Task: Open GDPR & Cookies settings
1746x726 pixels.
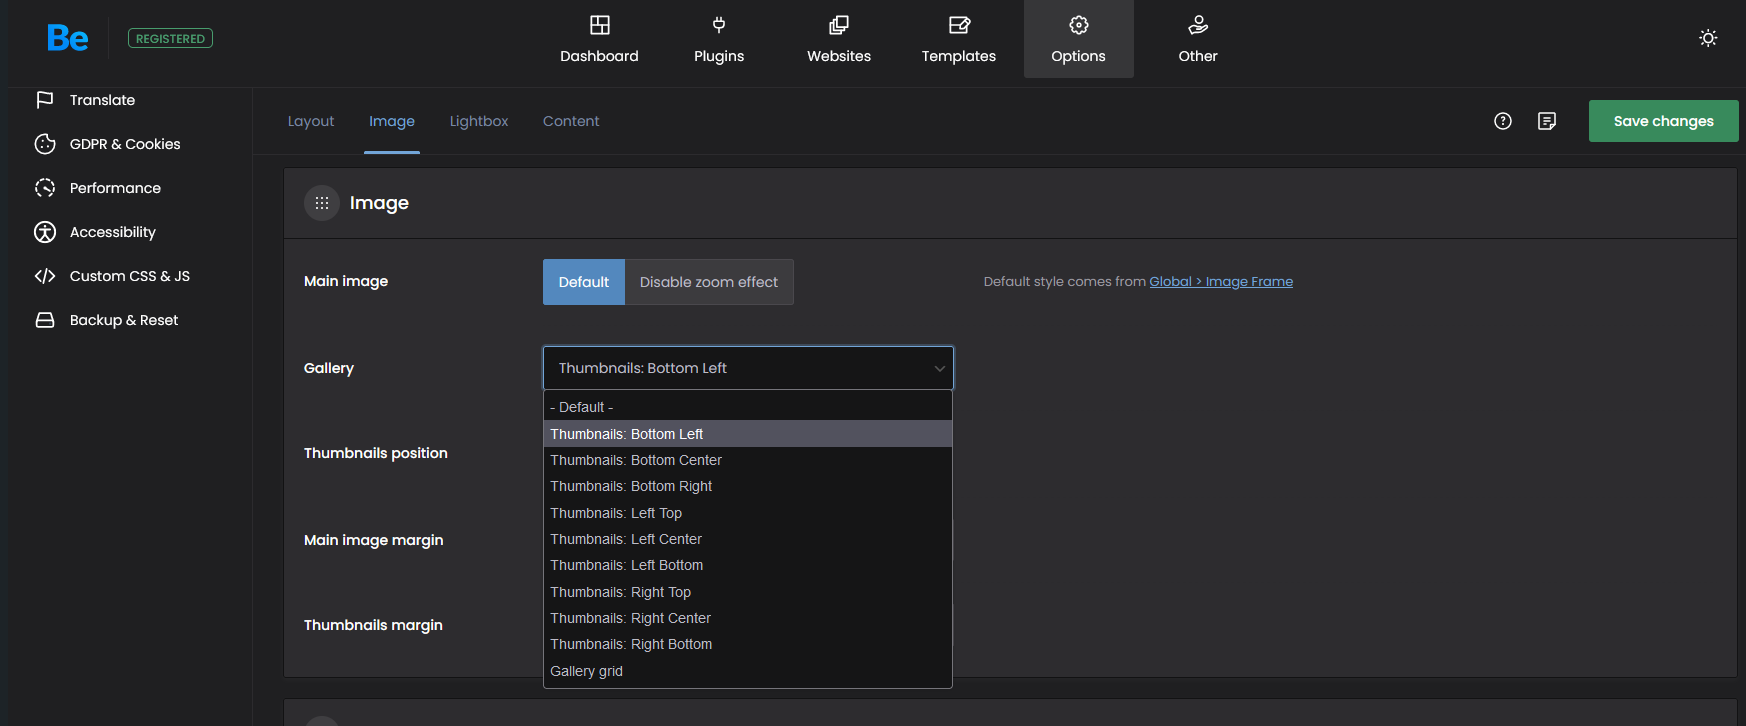Action: tap(125, 144)
